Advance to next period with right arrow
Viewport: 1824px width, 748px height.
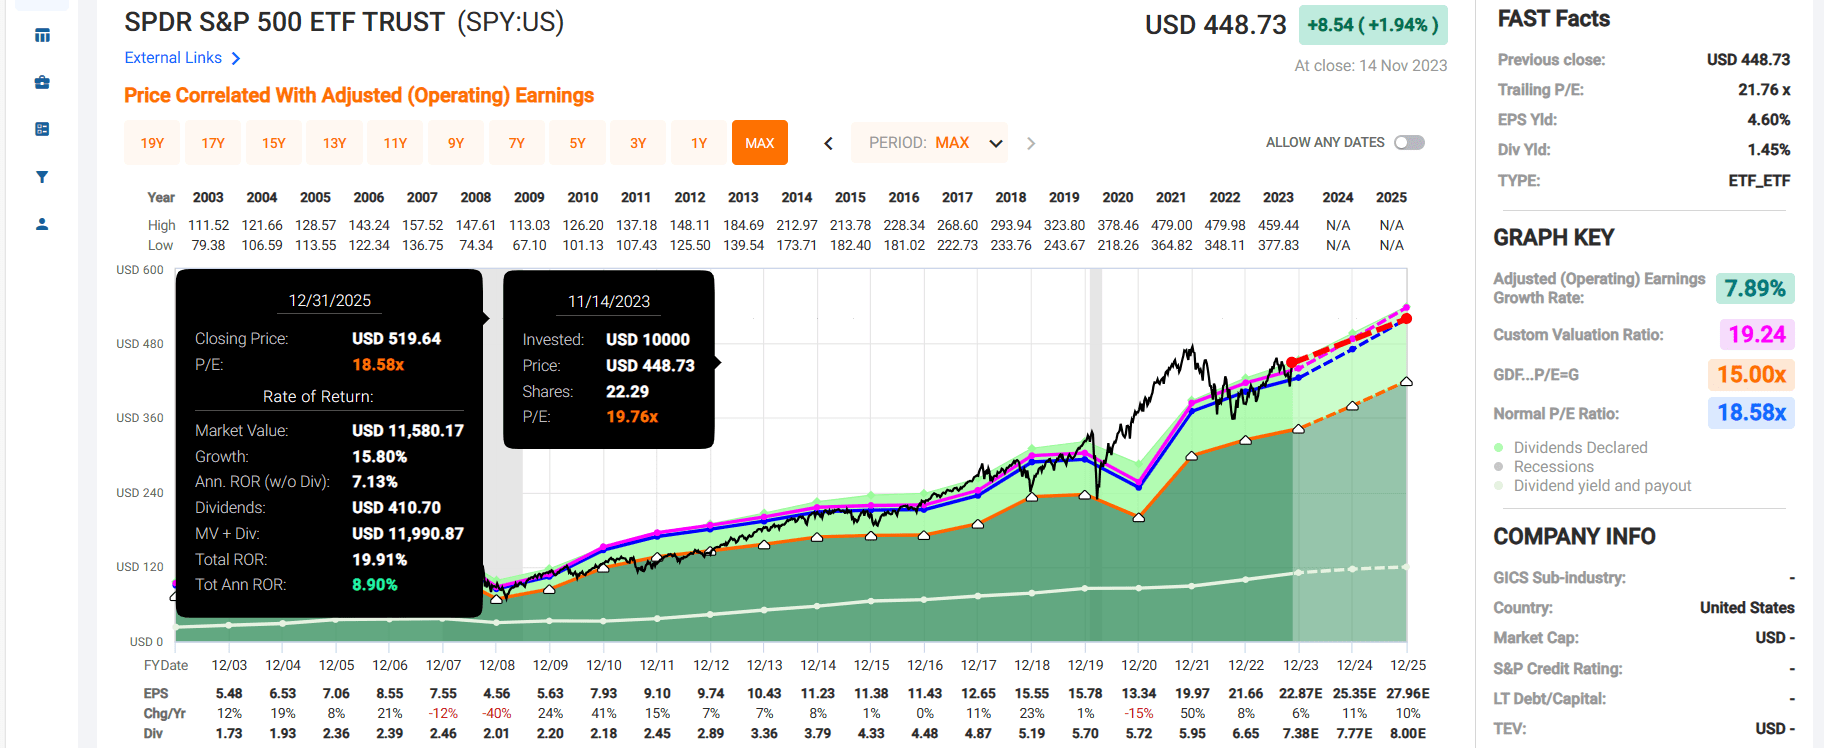tap(1031, 143)
